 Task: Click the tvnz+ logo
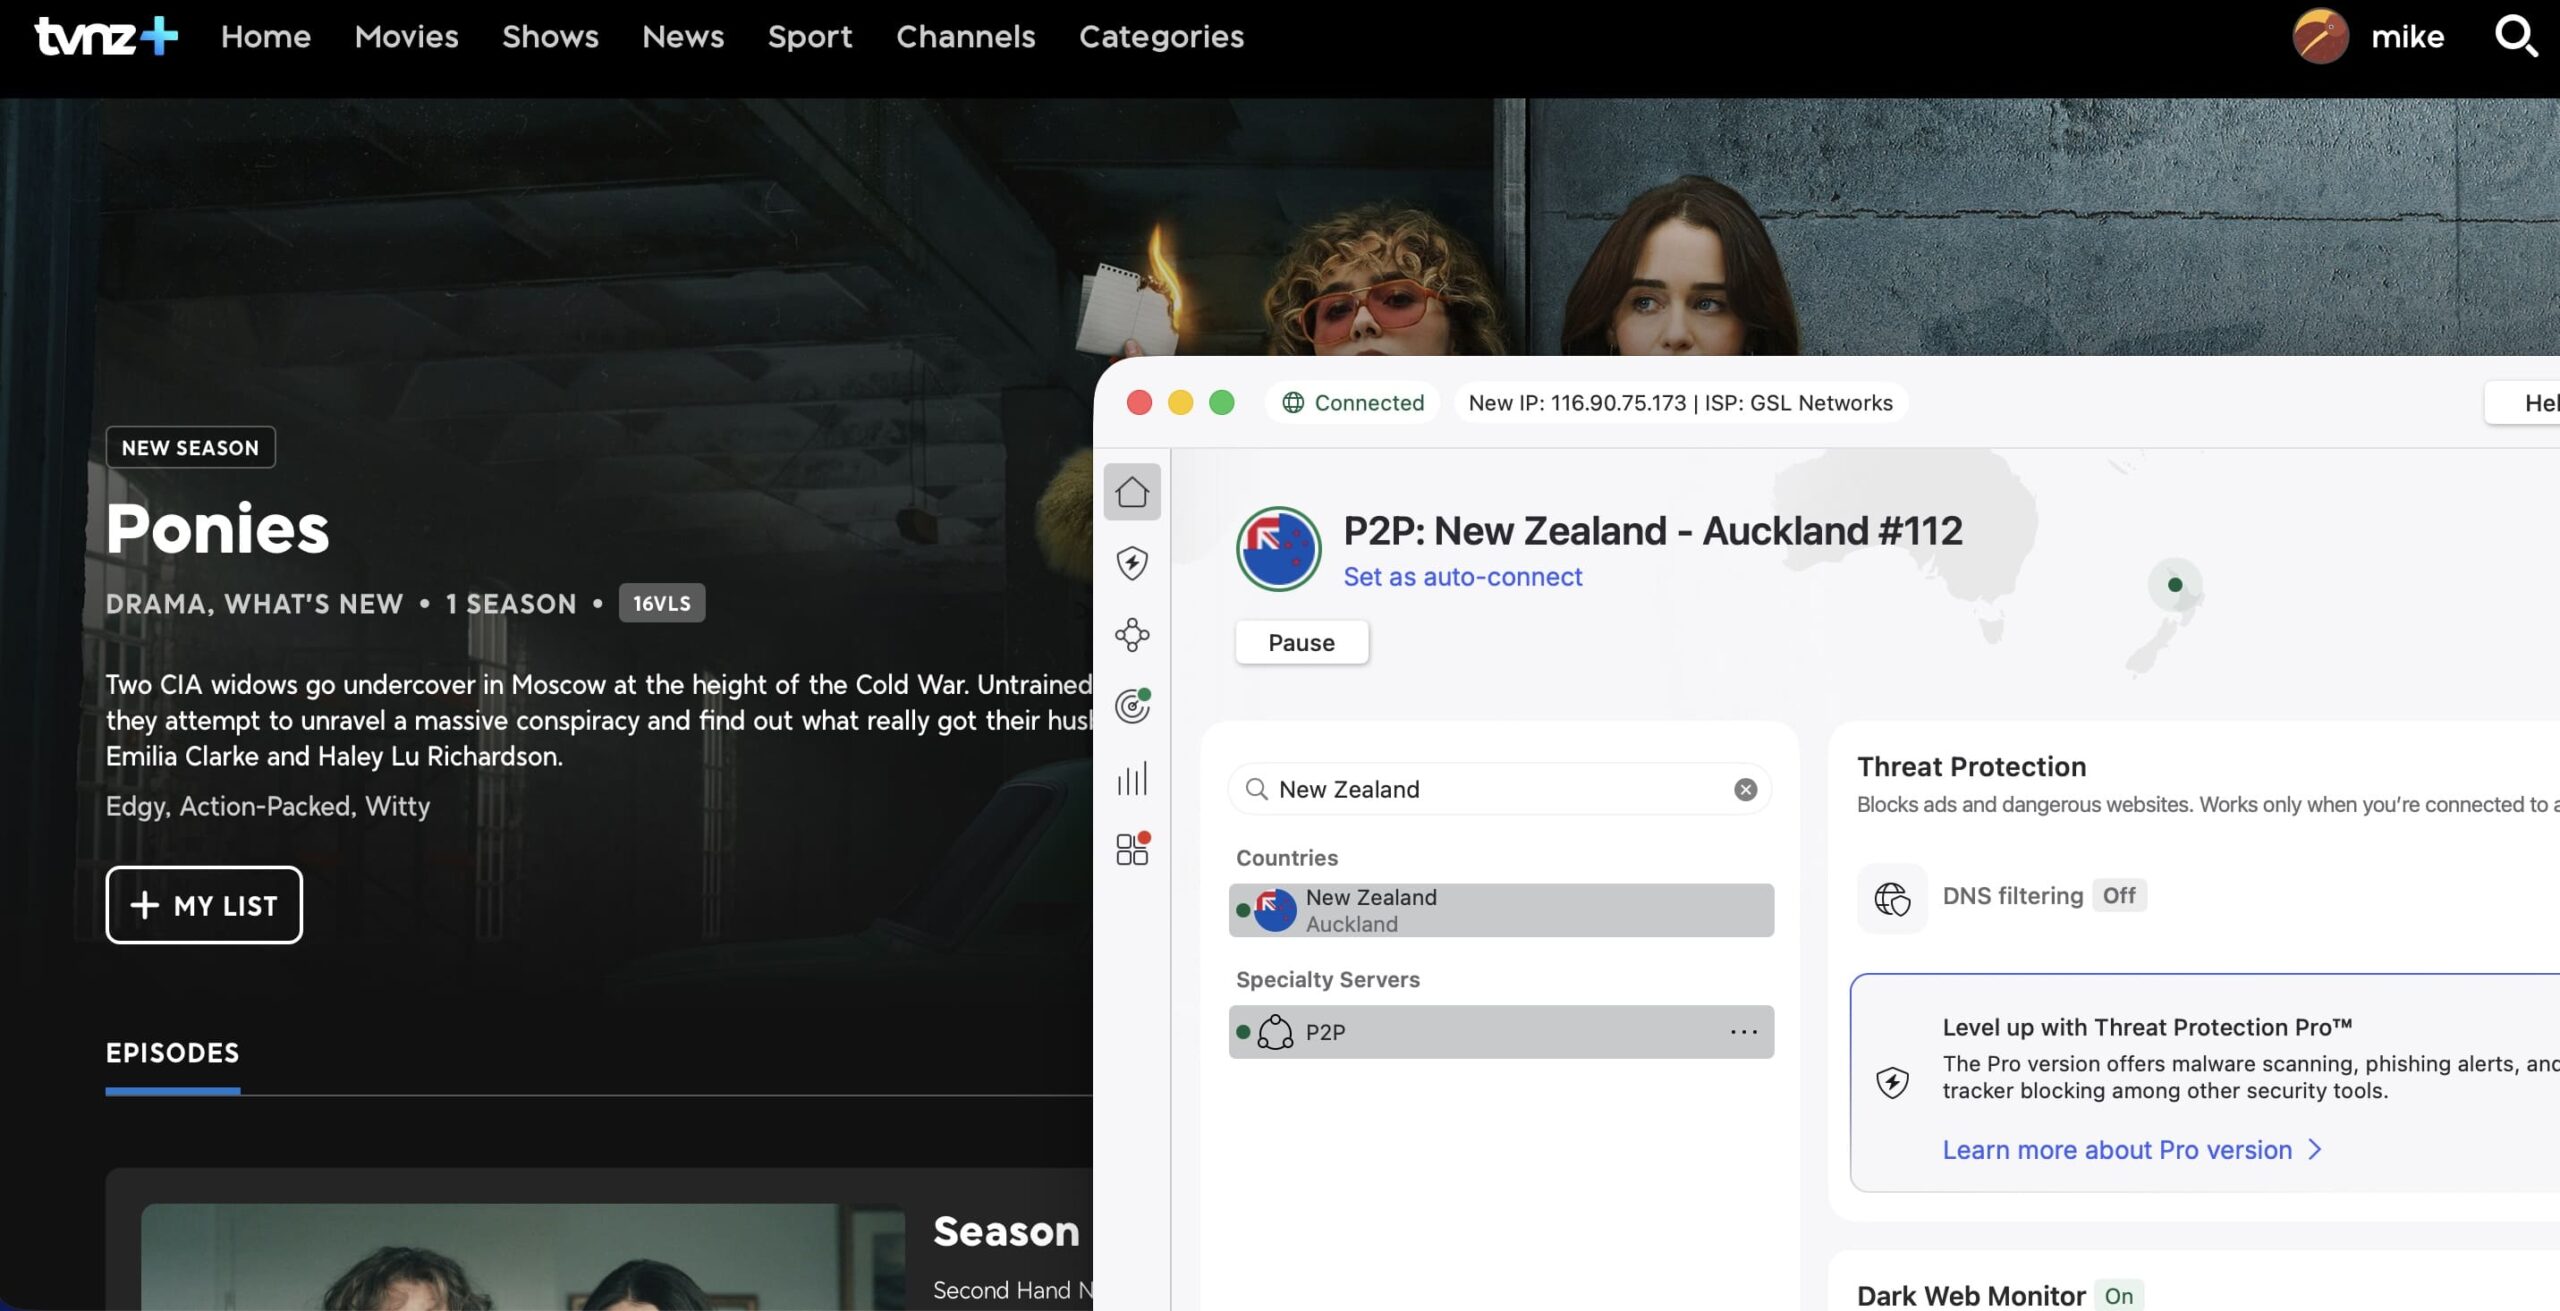point(107,37)
